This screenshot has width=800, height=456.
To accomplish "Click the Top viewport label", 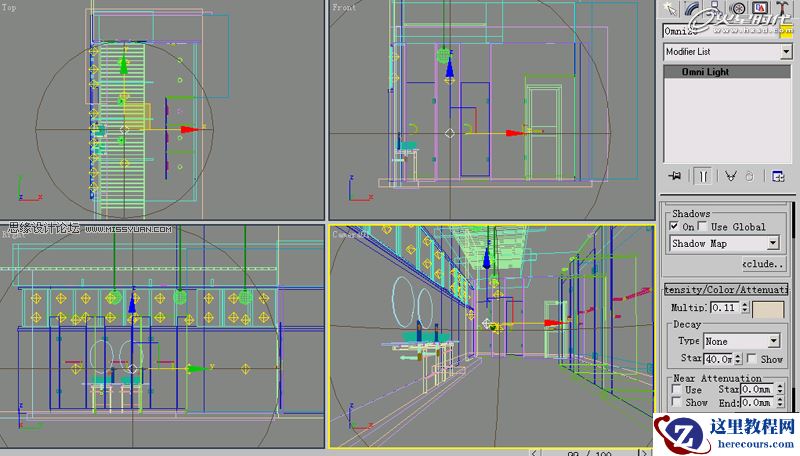I will point(9,7).
